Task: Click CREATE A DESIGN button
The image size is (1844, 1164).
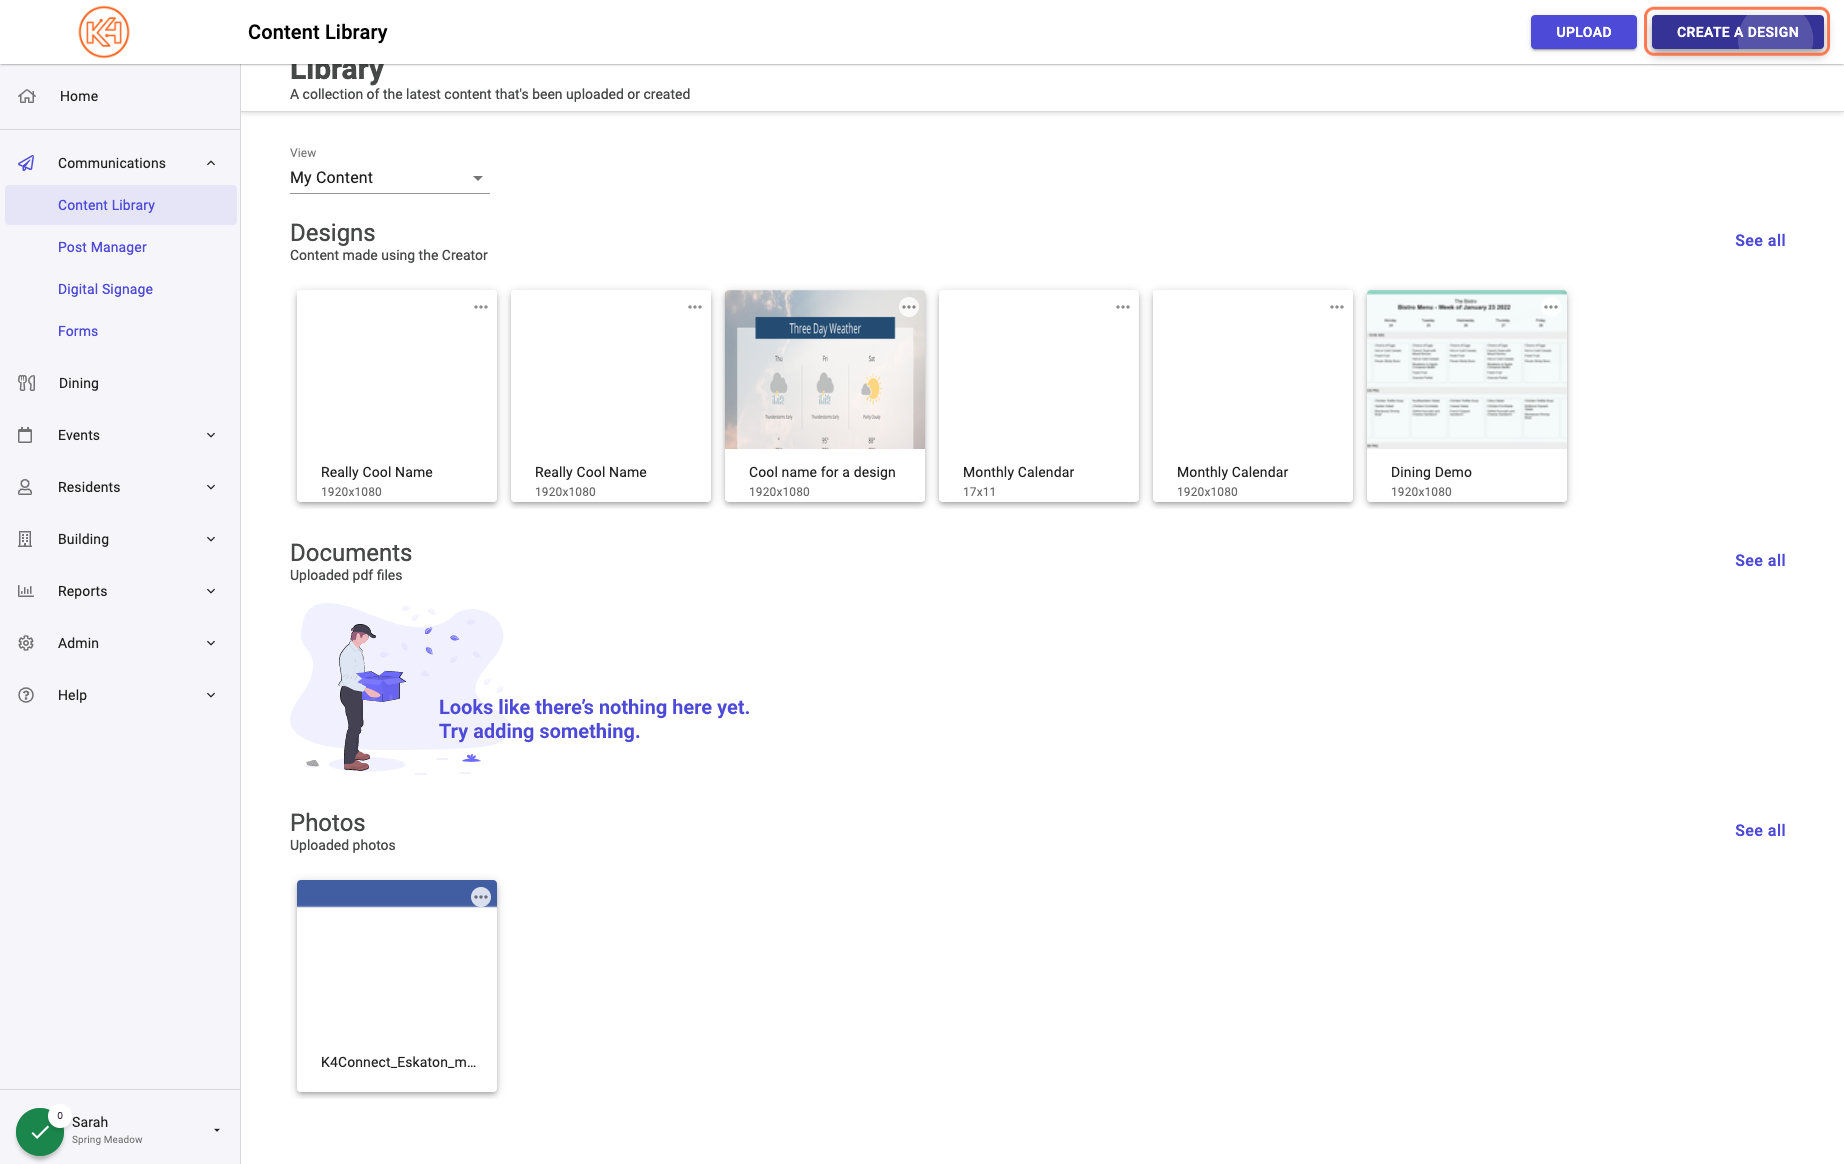Action: [x=1738, y=32]
